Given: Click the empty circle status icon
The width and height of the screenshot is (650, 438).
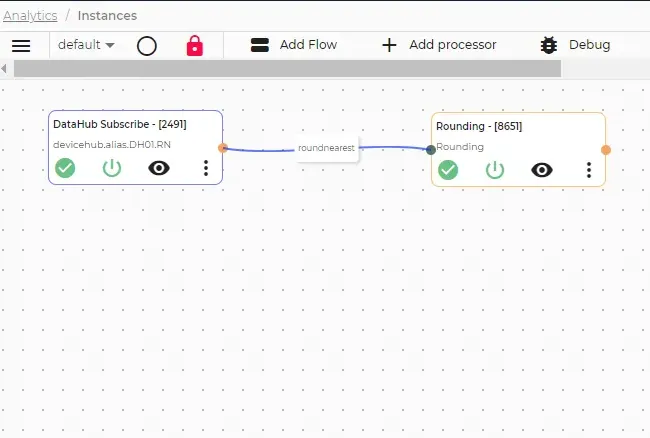Looking at the screenshot, I should click(147, 46).
